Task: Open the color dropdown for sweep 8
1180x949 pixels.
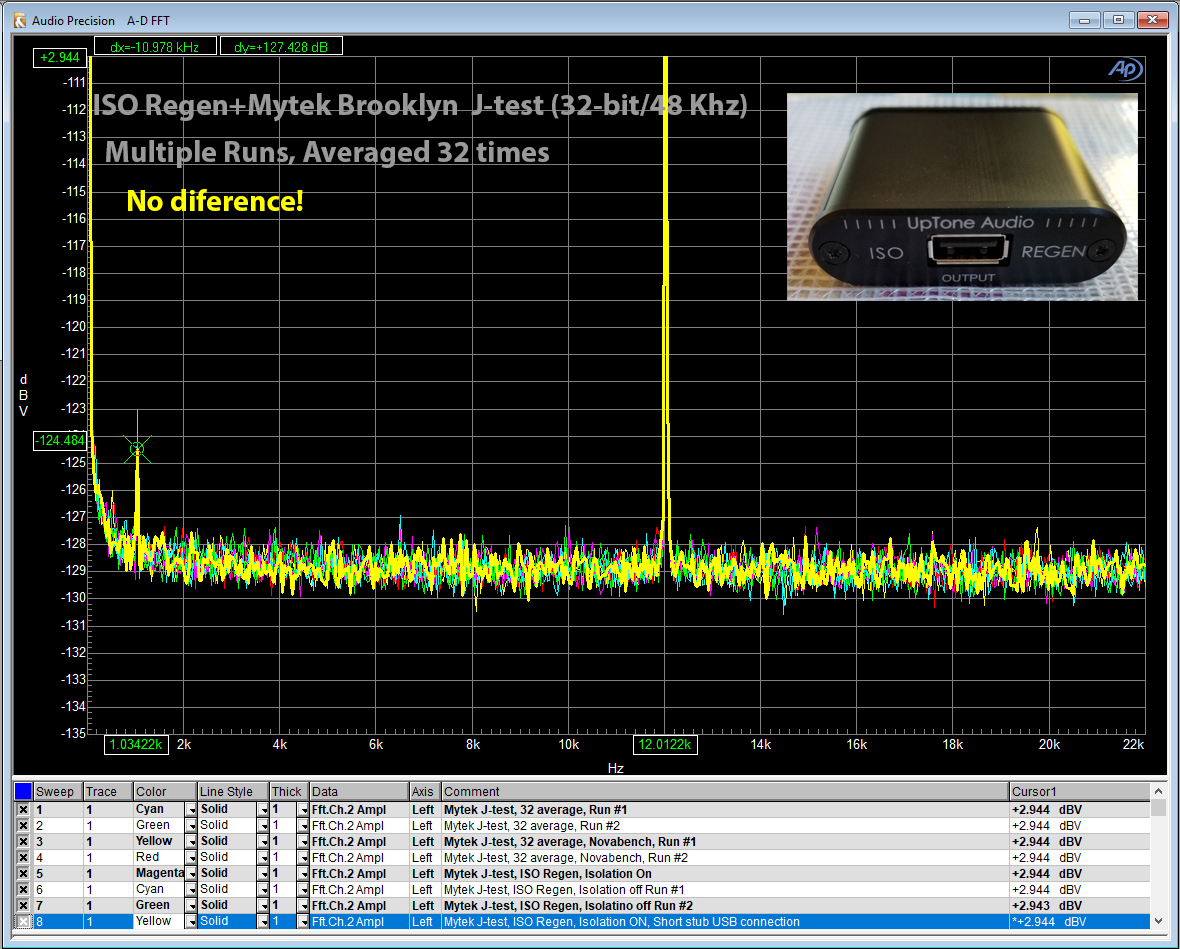Action: tap(190, 921)
